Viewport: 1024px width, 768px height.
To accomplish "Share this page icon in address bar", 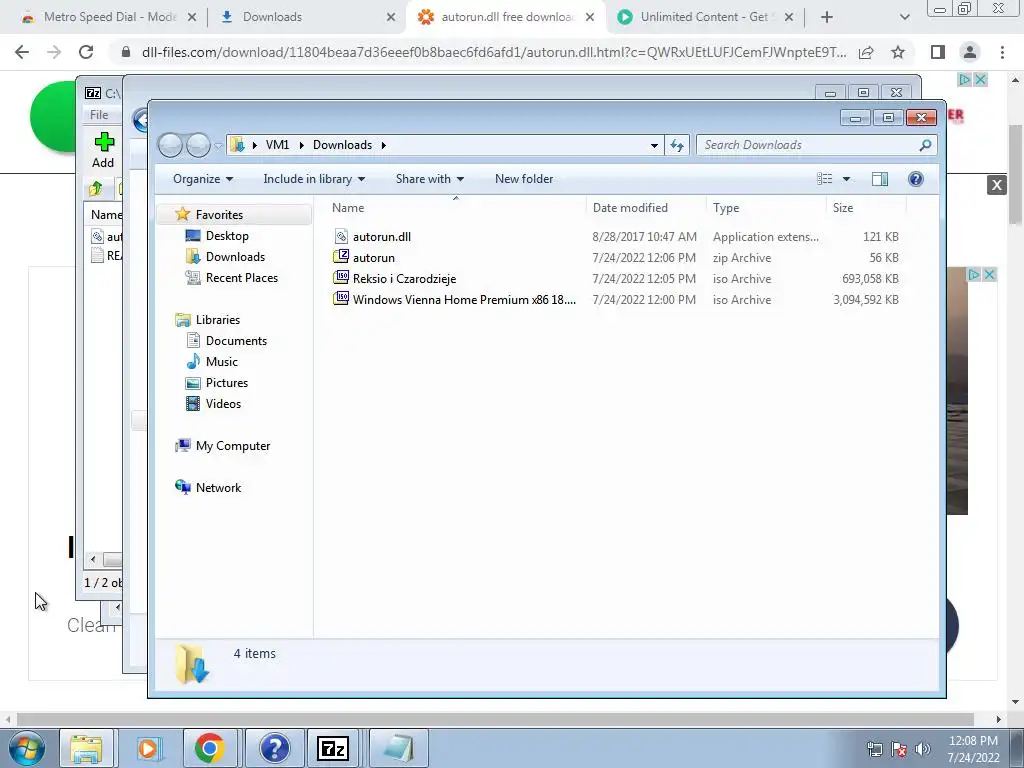I will (866, 52).
